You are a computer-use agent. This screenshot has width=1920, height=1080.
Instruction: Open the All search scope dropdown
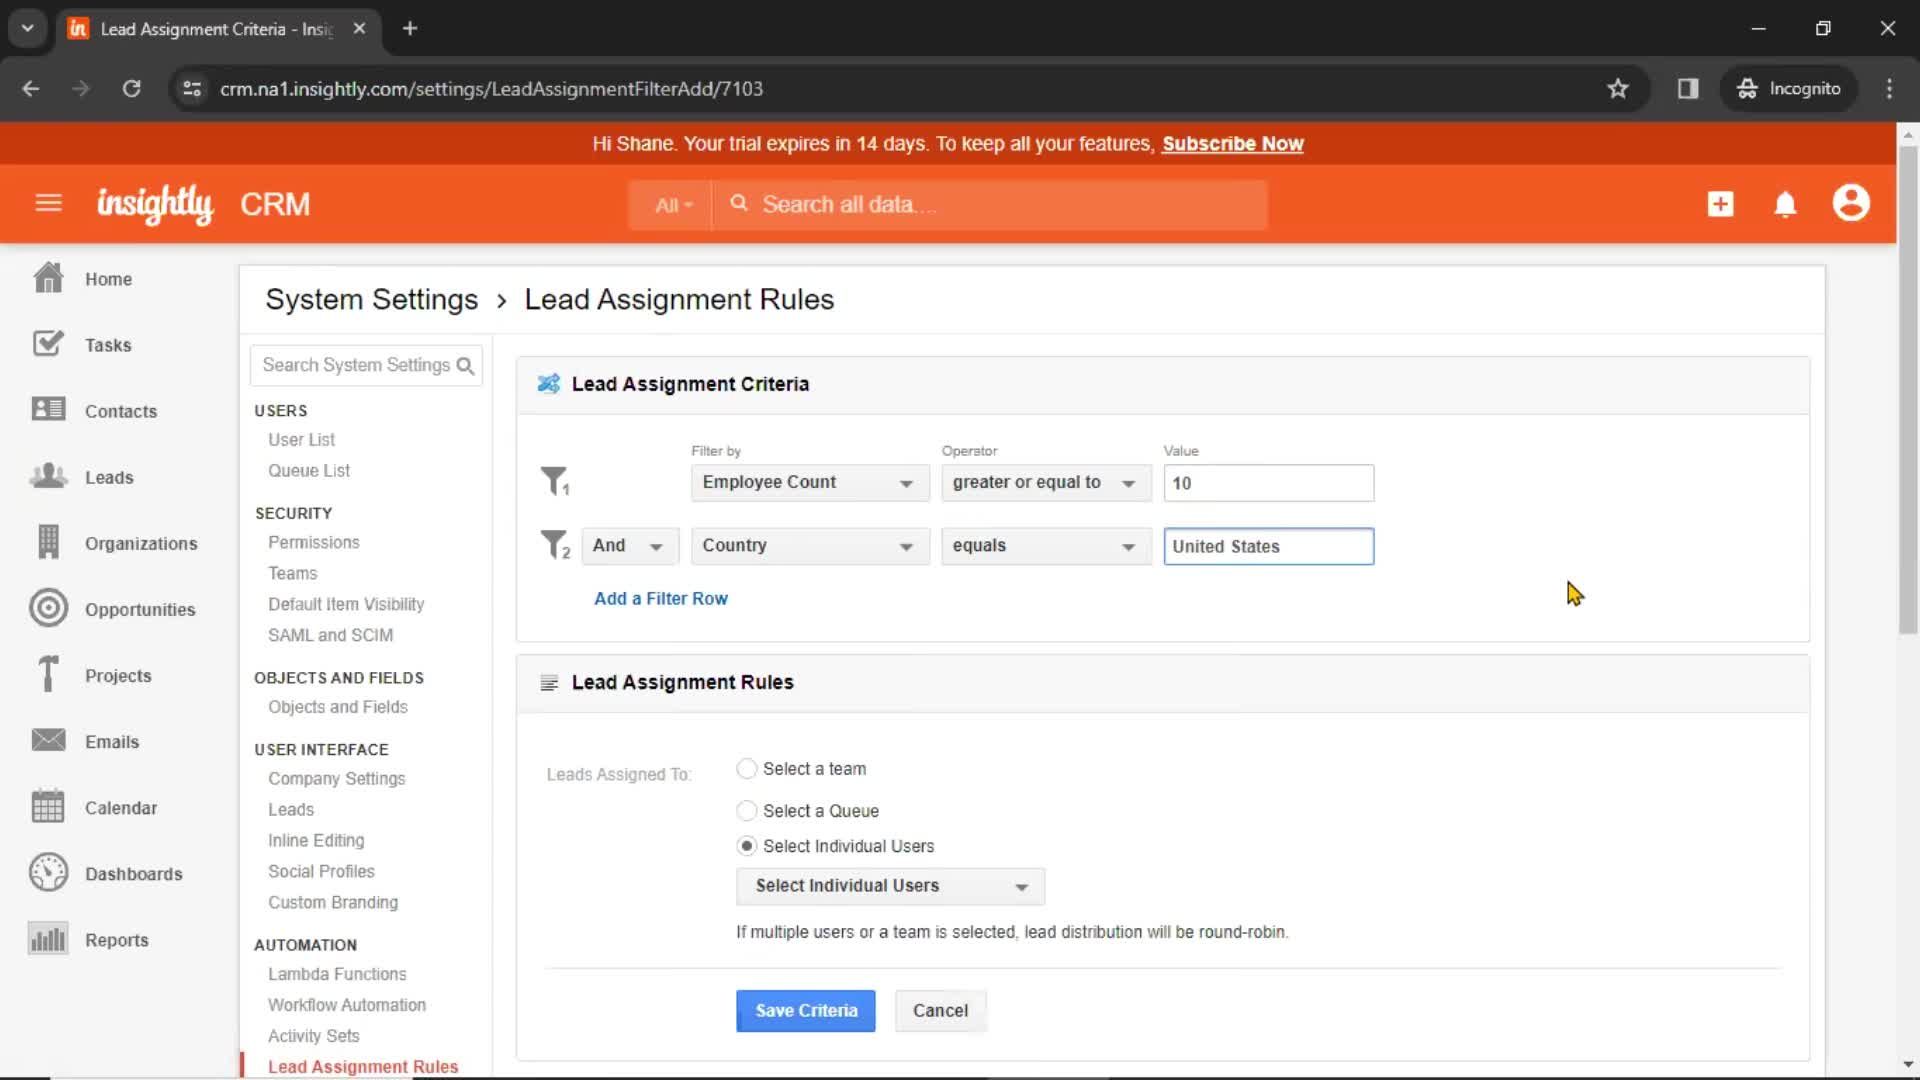click(672, 205)
